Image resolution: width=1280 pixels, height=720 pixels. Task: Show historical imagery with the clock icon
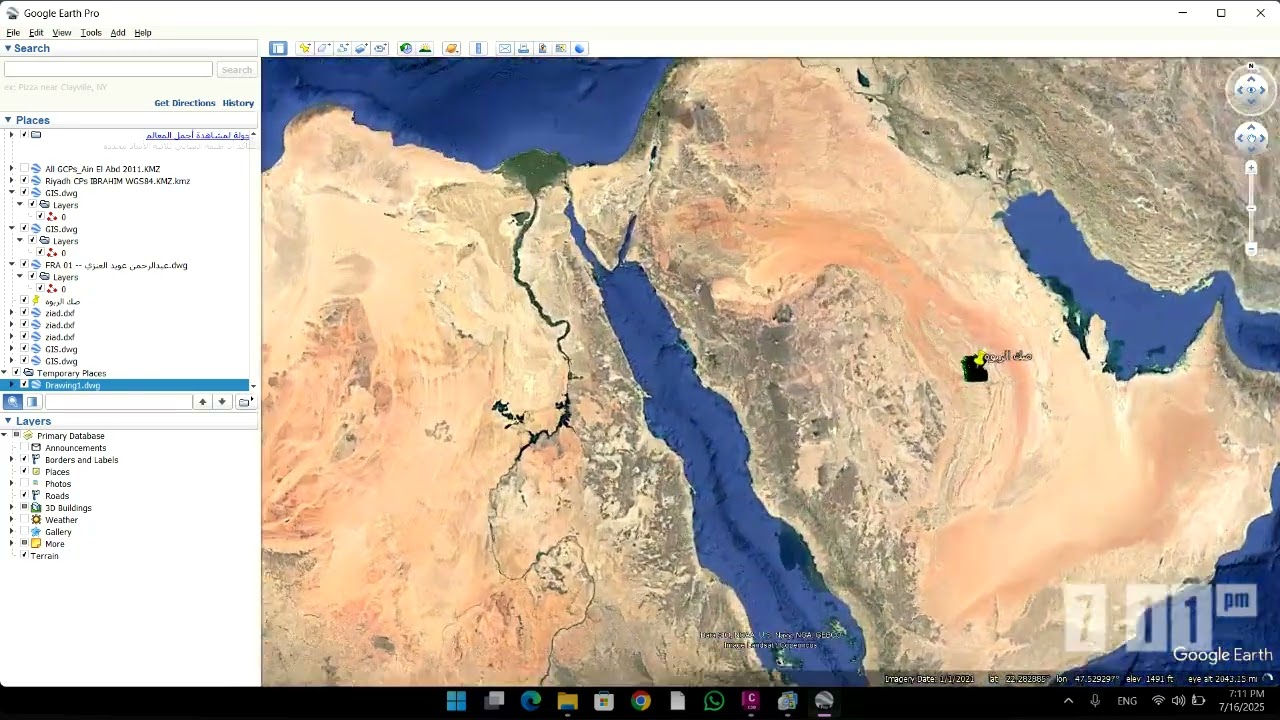tap(405, 48)
